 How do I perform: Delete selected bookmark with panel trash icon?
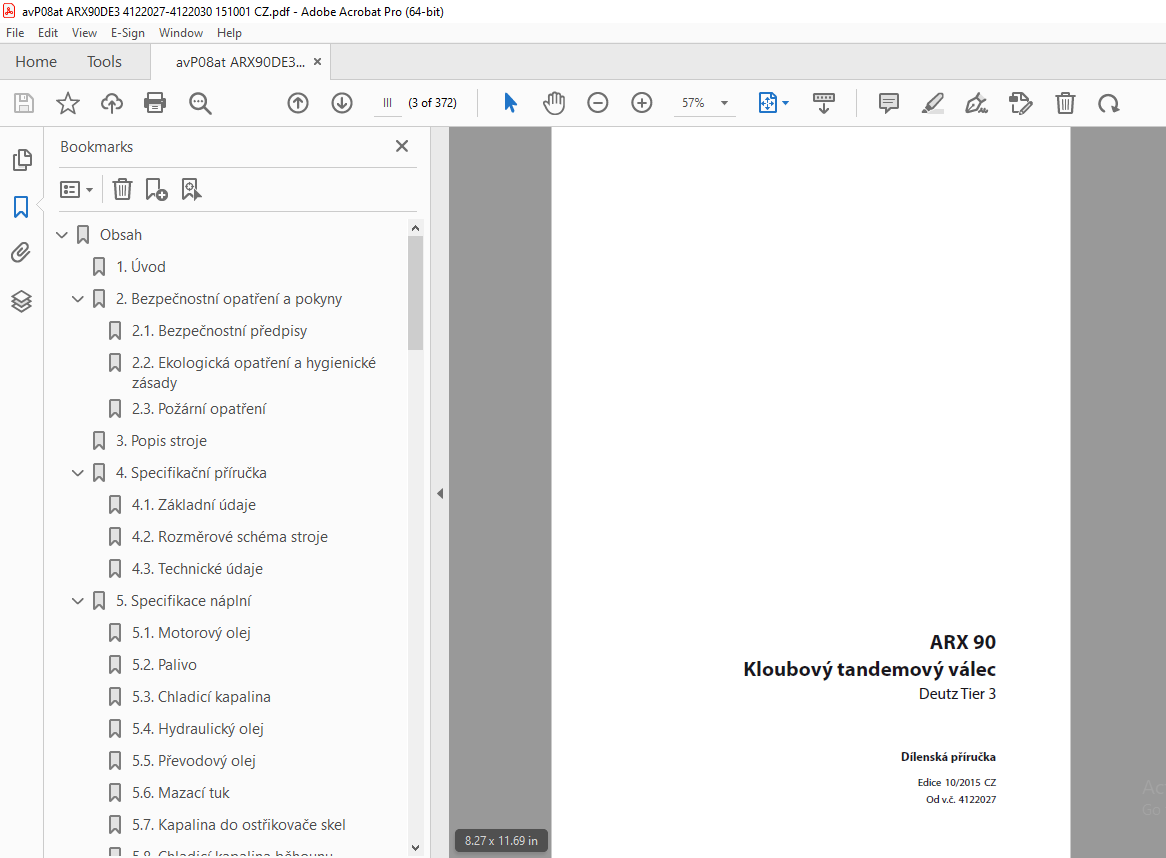tap(122, 189)
